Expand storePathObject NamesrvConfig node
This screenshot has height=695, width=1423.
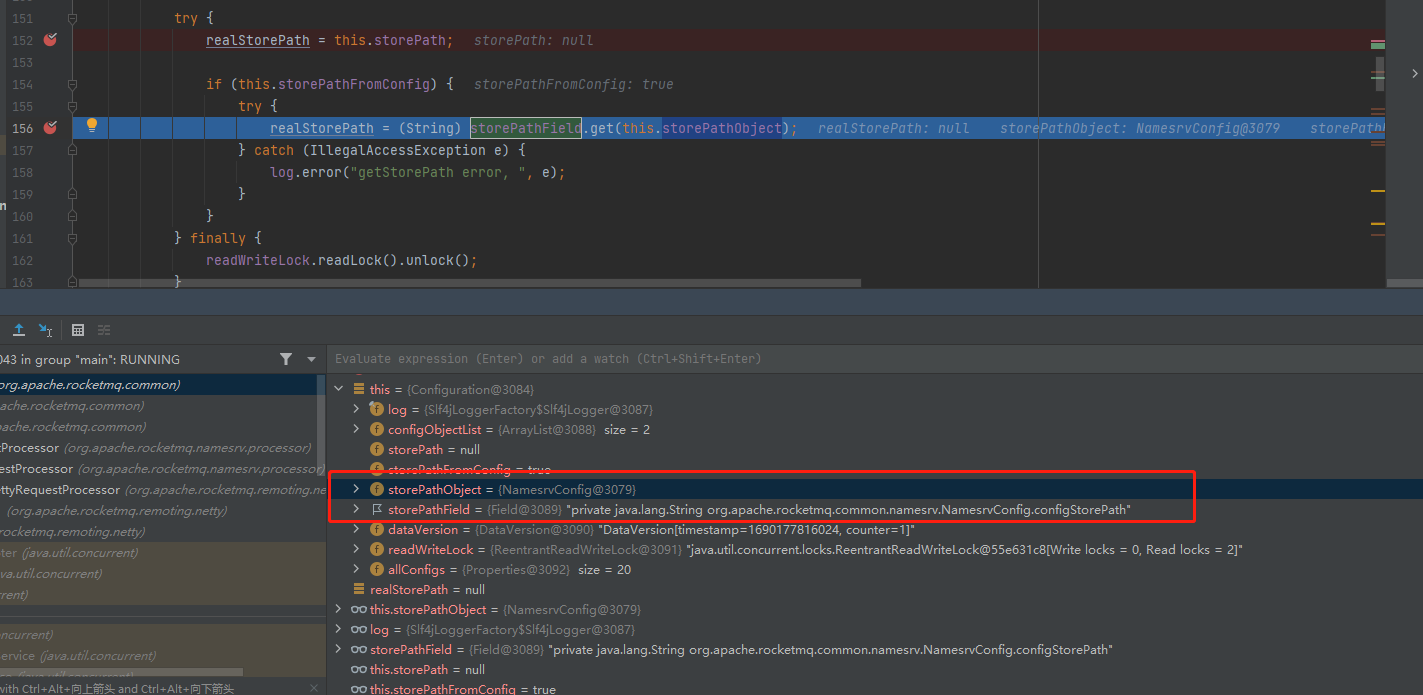coord(357,489)
